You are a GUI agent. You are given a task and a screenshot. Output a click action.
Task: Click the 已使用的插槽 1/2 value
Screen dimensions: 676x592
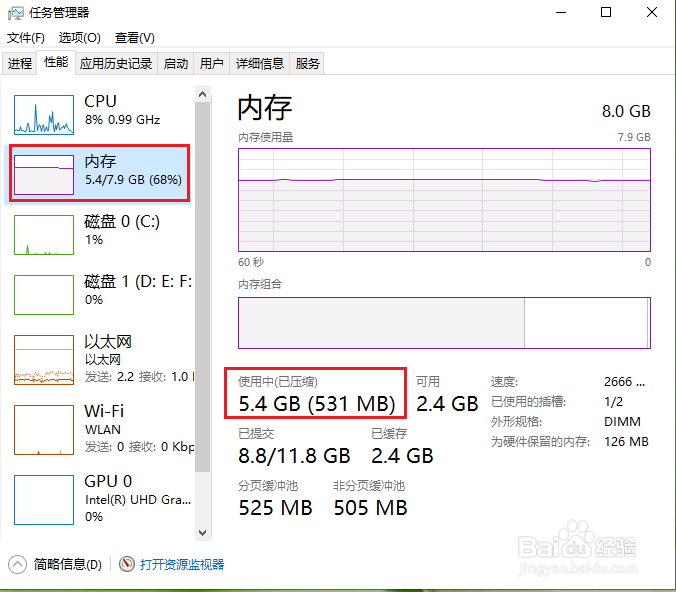point(613,402)
